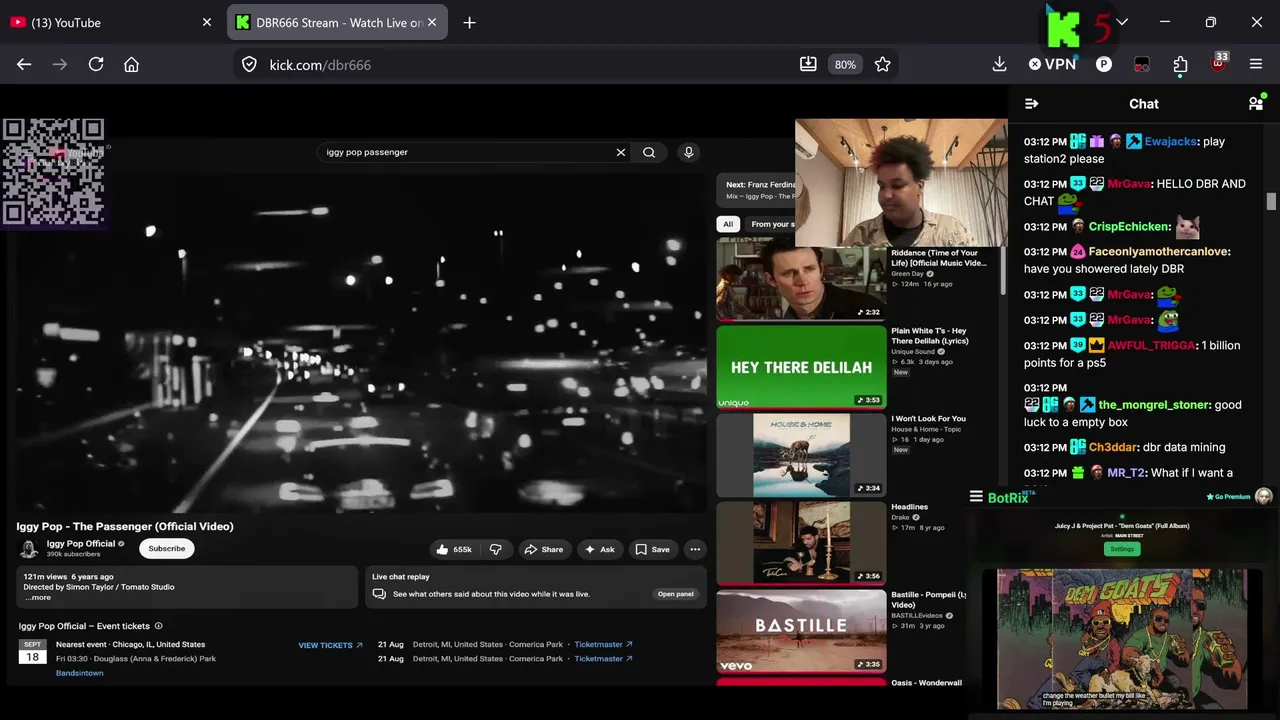Open first Detroit Ticketmaster link
The image size is (1280, 720).
(x=603, y=645)
